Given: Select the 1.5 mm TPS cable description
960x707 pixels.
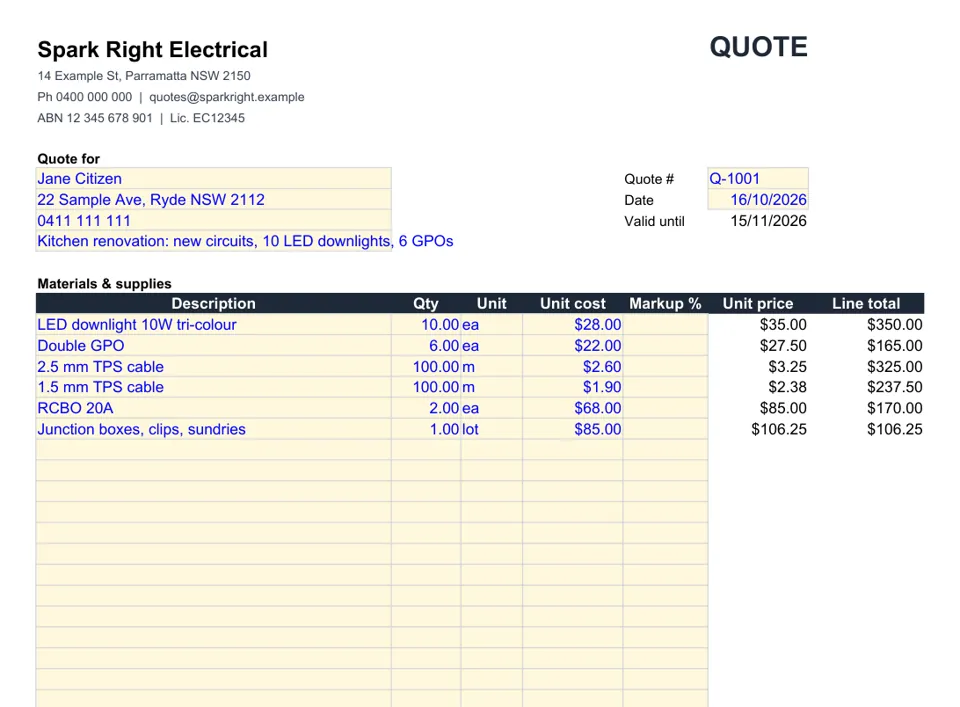Looking at the screenshot, I should tap(214, 387).
